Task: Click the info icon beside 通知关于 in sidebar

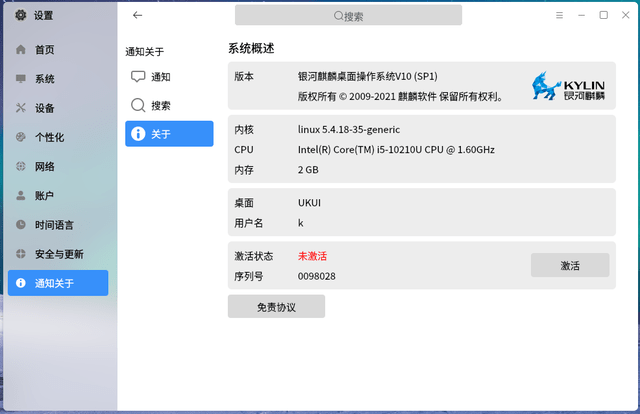Action: (x=20, y=283)
